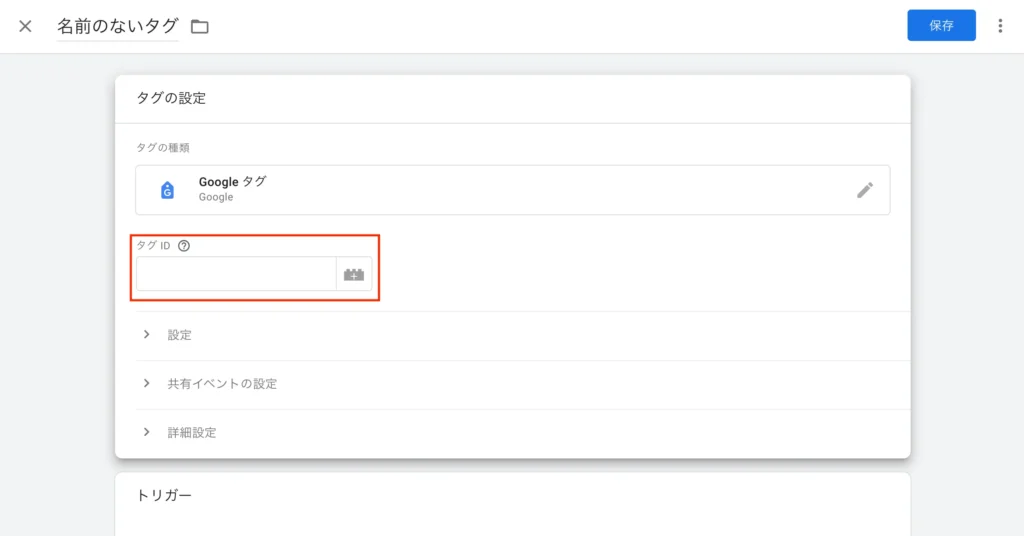Click the 詳細設定 label

tap(192, 433)
